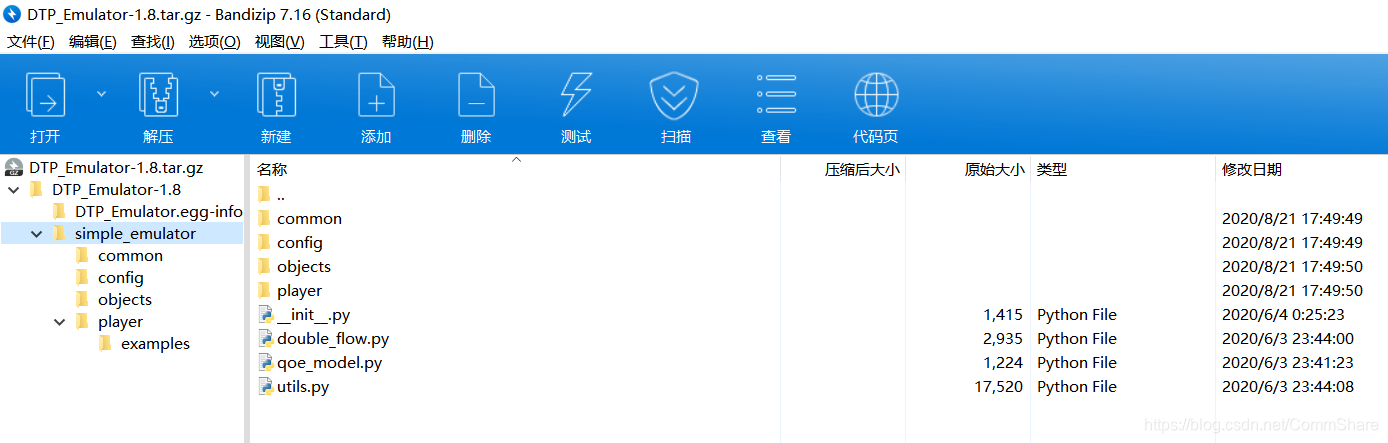The image size is (1388, 443).
Task: Click the Codepage (代码页) globe icon
Action: click(x=876, y=95)
